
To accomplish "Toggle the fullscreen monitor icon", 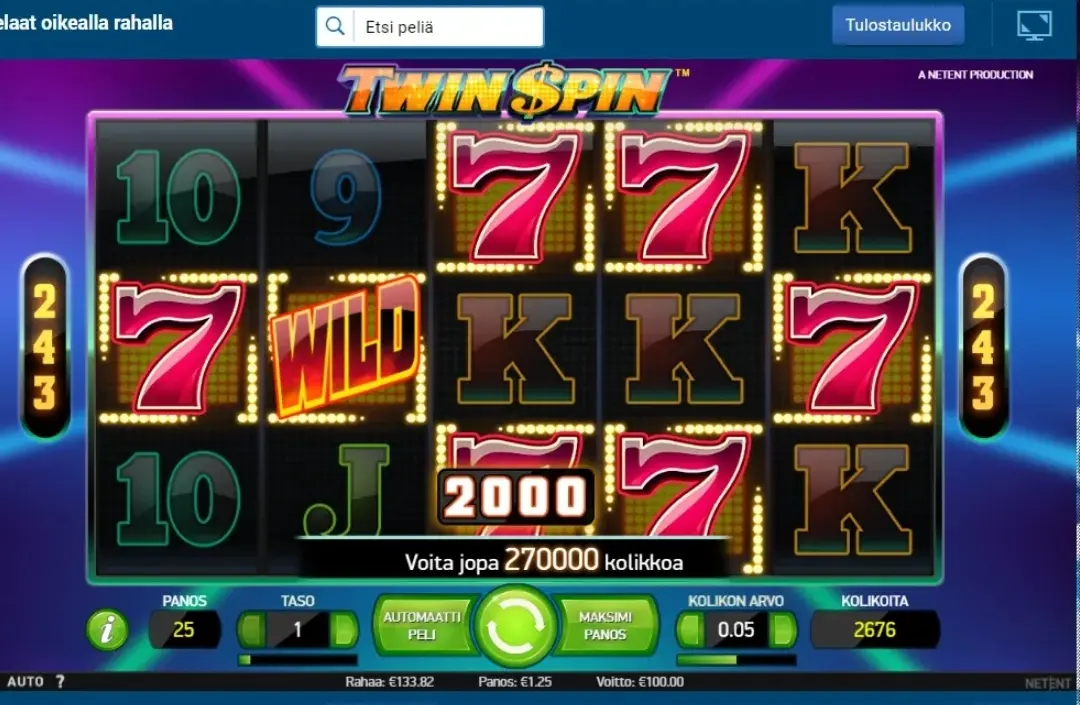I will pos(1035,25).
